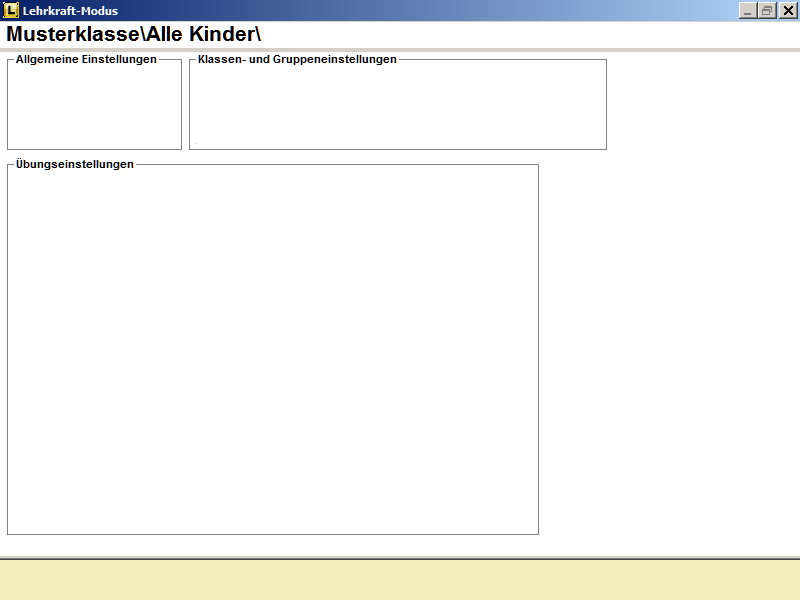This screenshot has width=800, height=600.
Task: Click the Allgemeine Einstellungen group label
Action: [86, 59]
